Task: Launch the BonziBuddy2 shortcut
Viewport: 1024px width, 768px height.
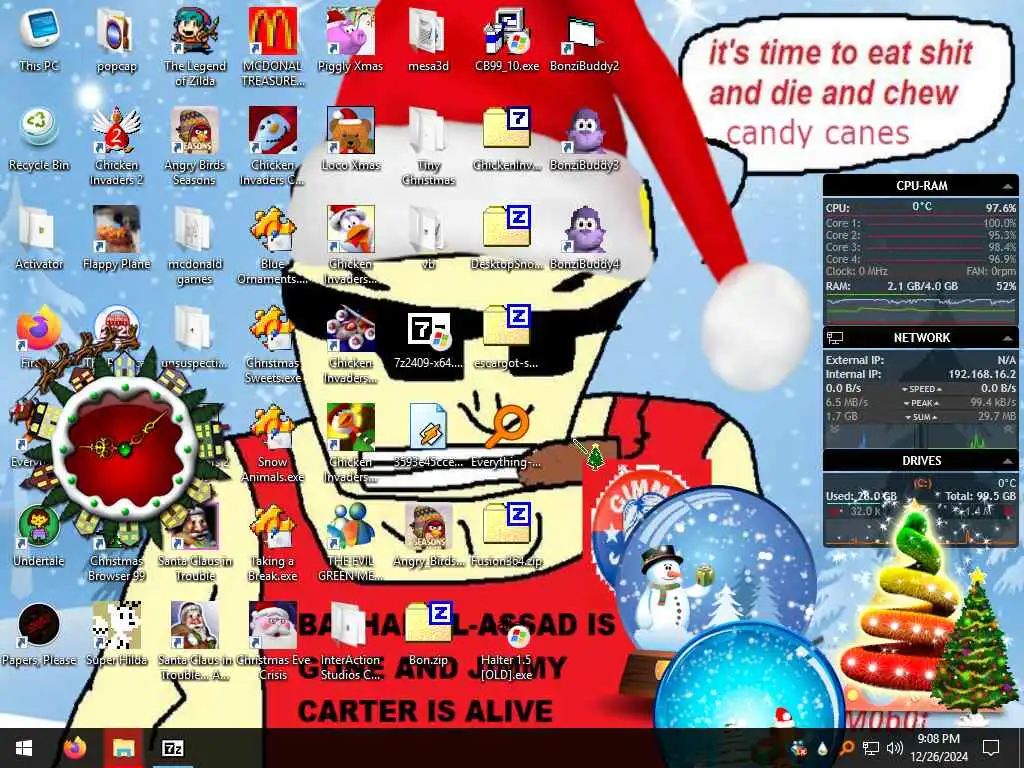Action: click(x=584, y=40)
